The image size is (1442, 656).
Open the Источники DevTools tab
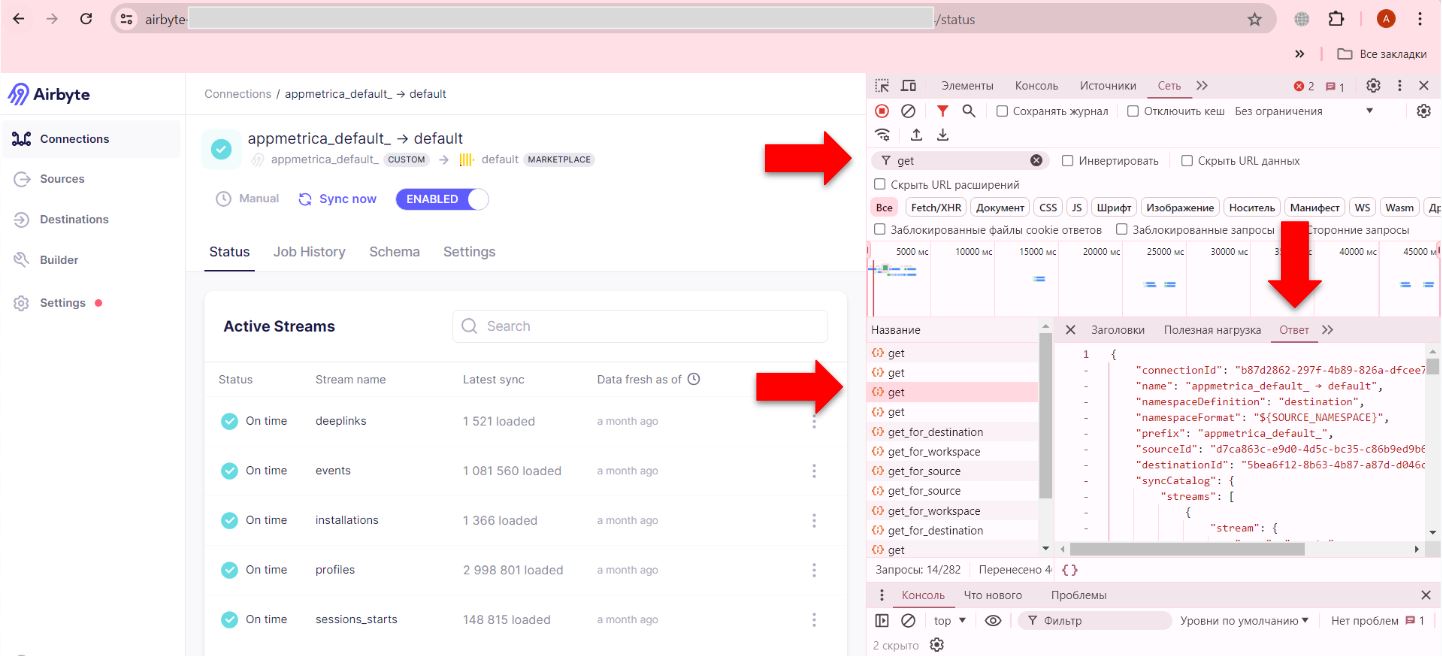1108,86
